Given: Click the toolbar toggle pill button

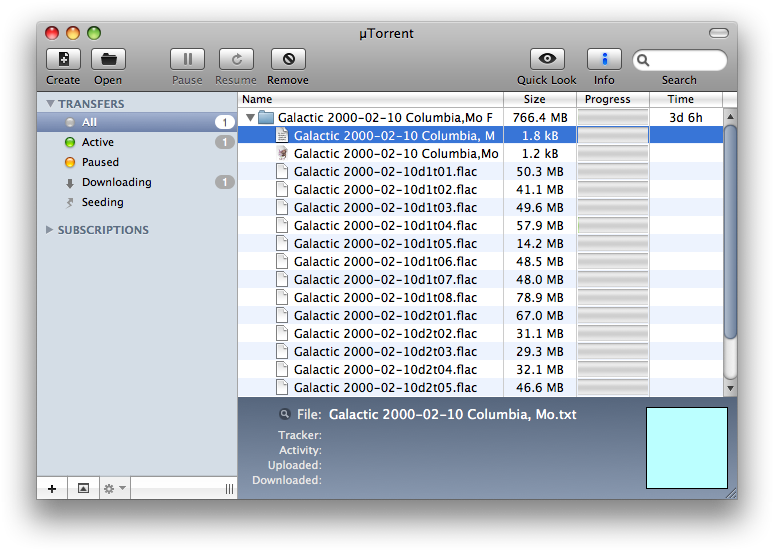Looking at the screenshot, I should [x=718, y=33].
